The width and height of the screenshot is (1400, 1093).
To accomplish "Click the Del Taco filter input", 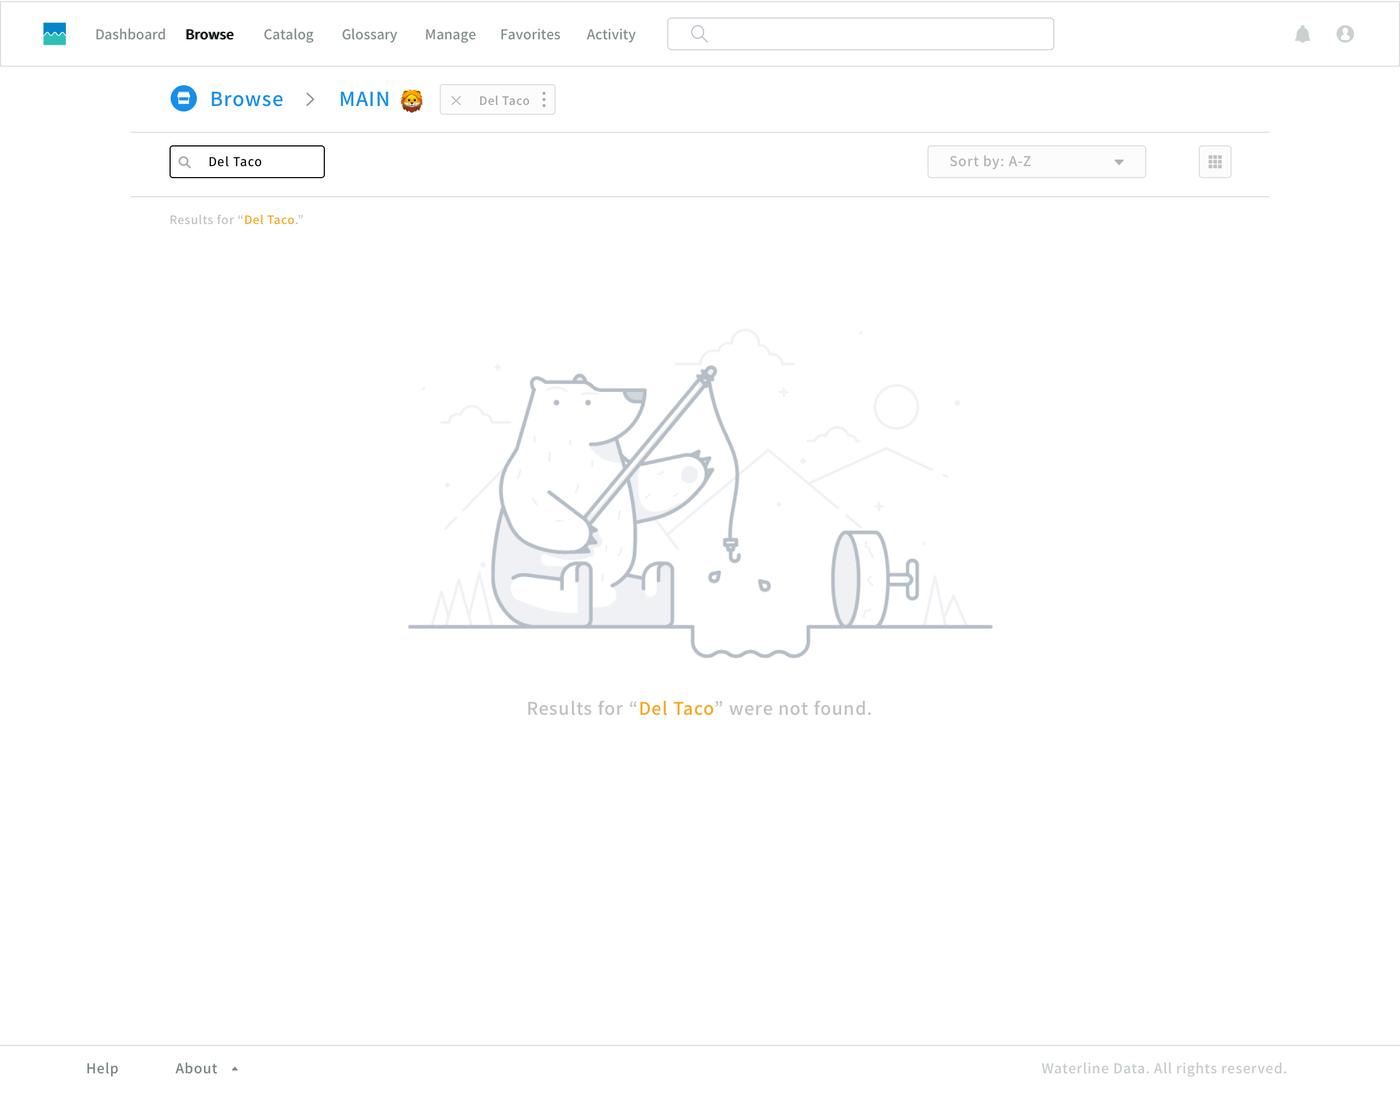I will tap(247, 162).
